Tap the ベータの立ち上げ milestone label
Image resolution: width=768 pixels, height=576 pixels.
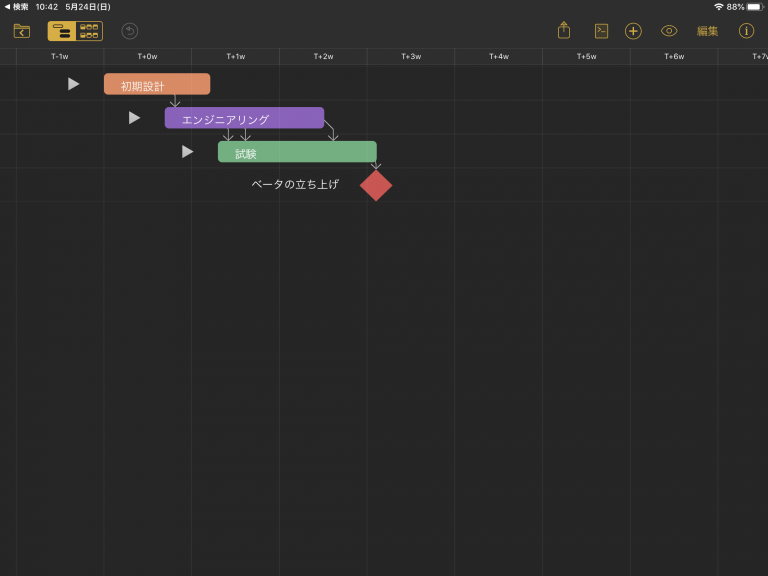(295, 185)
